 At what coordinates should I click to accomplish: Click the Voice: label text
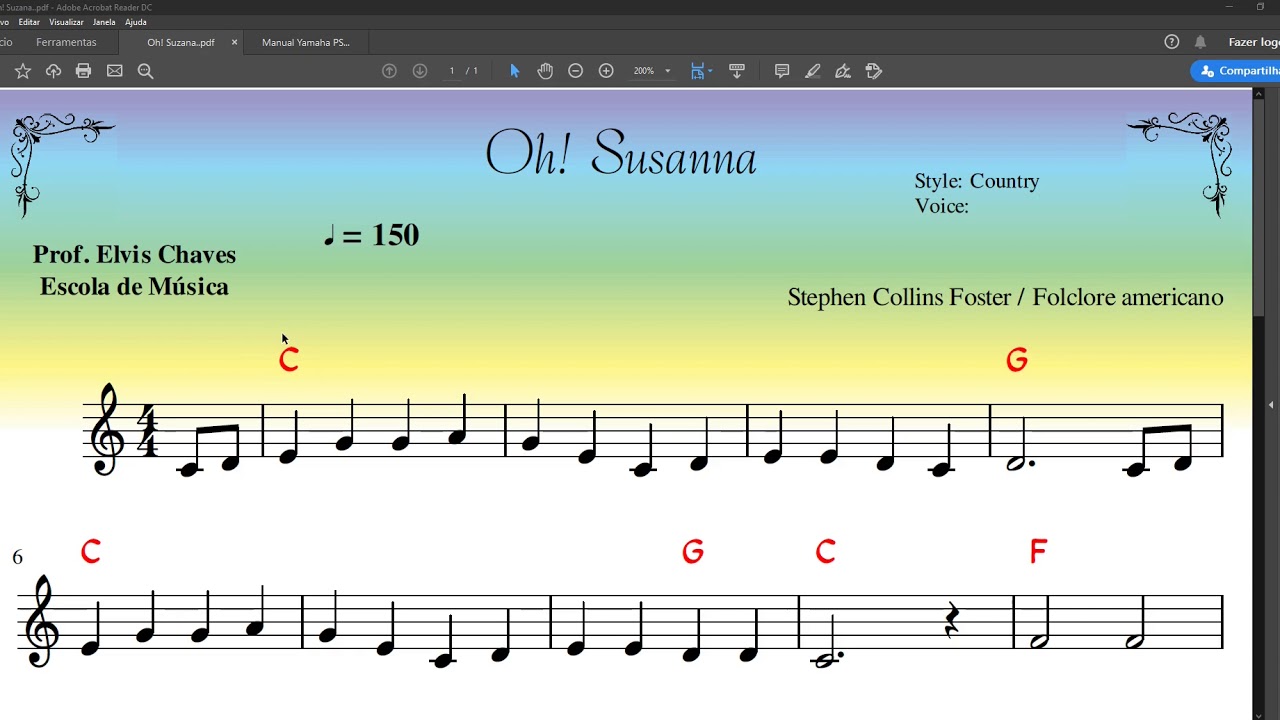point(942,206)
